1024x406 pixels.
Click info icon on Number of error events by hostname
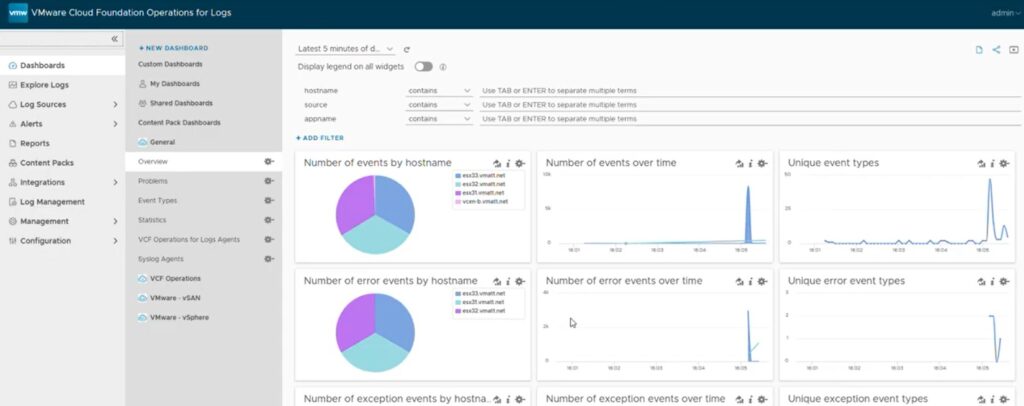(508, 281)
